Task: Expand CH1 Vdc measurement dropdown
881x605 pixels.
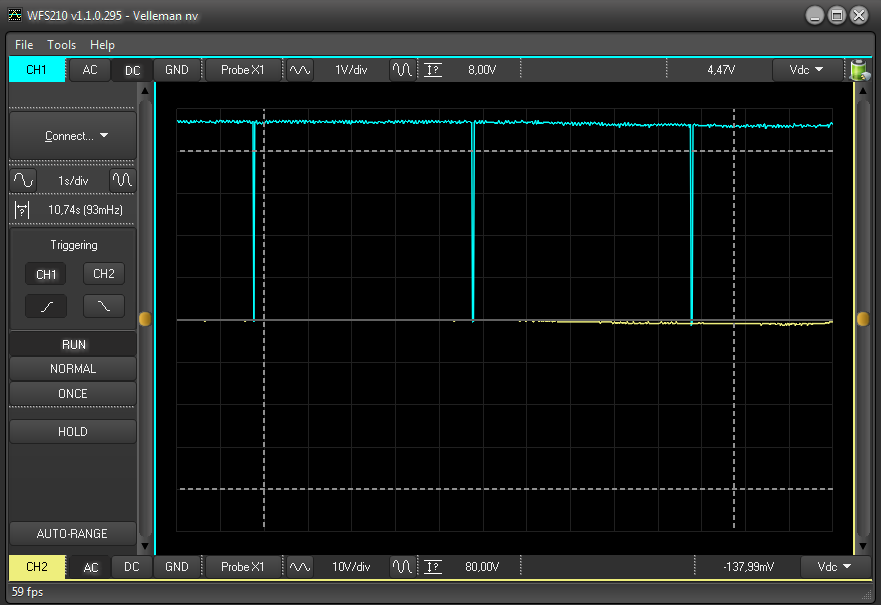Action: point(806,70)
